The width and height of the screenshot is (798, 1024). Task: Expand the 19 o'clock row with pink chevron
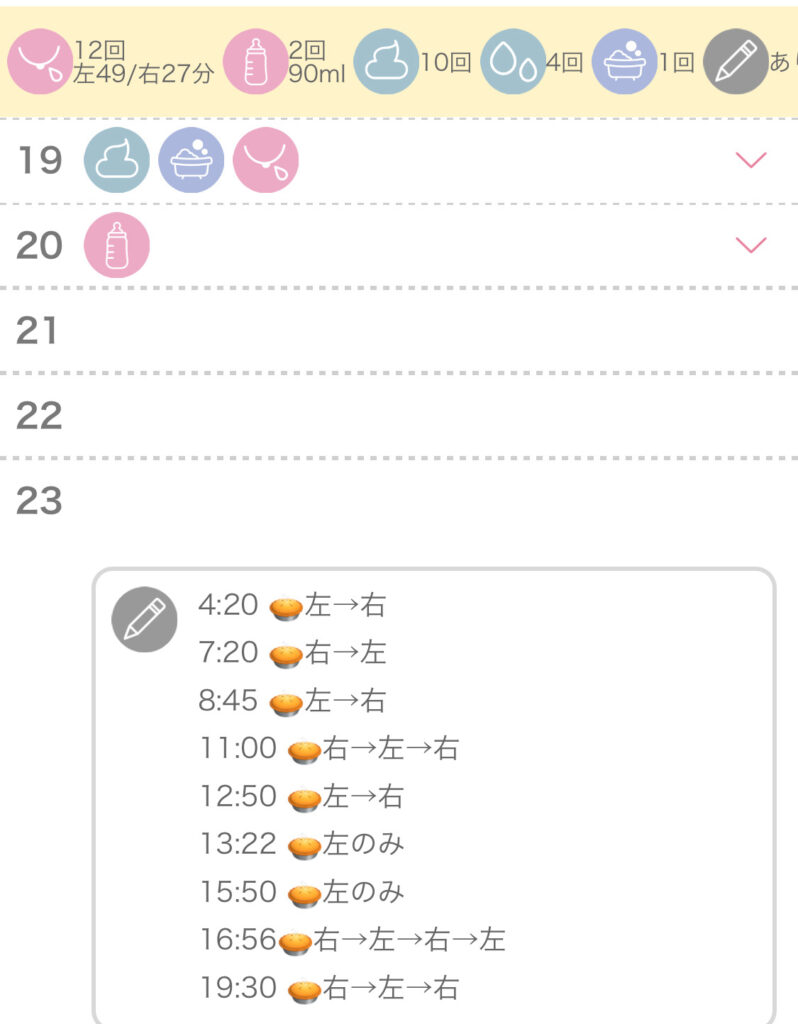(x=751, y=160)
